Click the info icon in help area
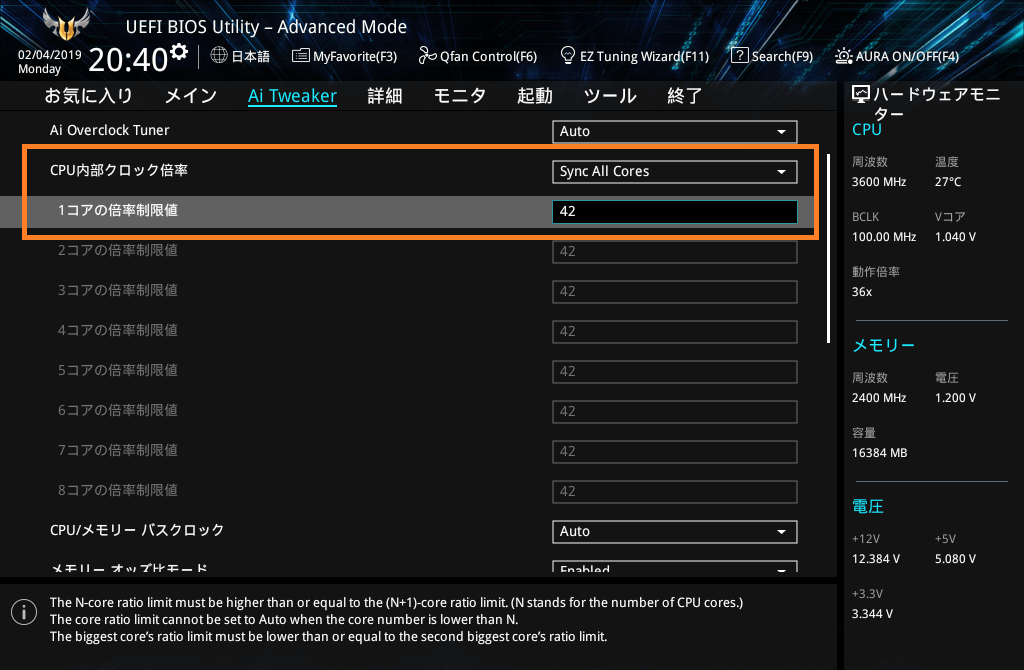Screen dimensions: 1024x670 [x=24, y=612]
